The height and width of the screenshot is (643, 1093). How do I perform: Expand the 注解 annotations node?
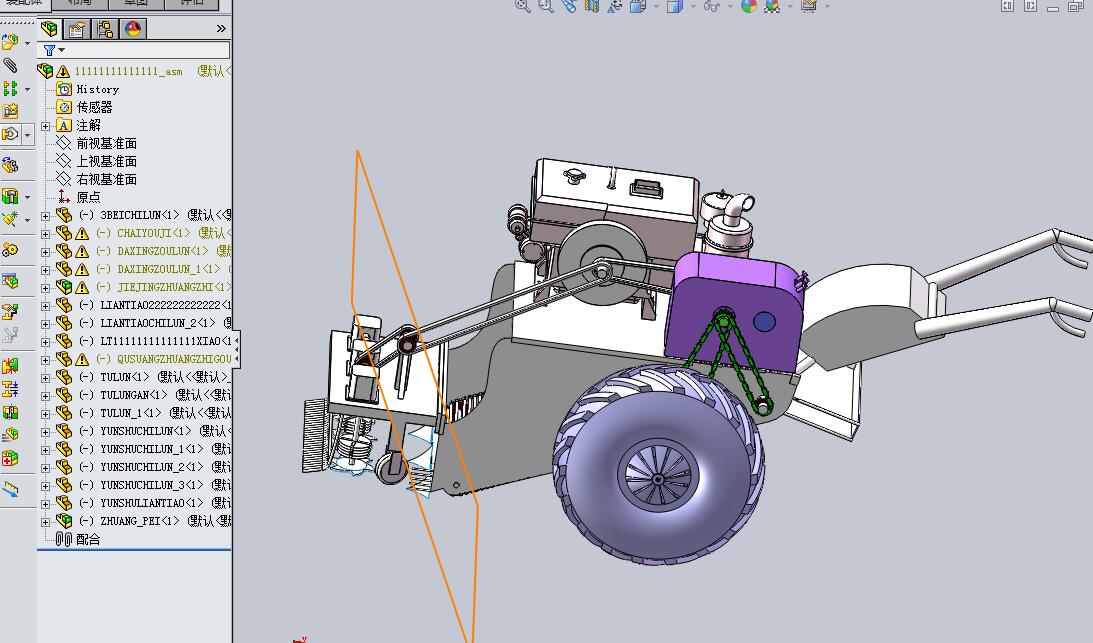click(x=46, y=126)
